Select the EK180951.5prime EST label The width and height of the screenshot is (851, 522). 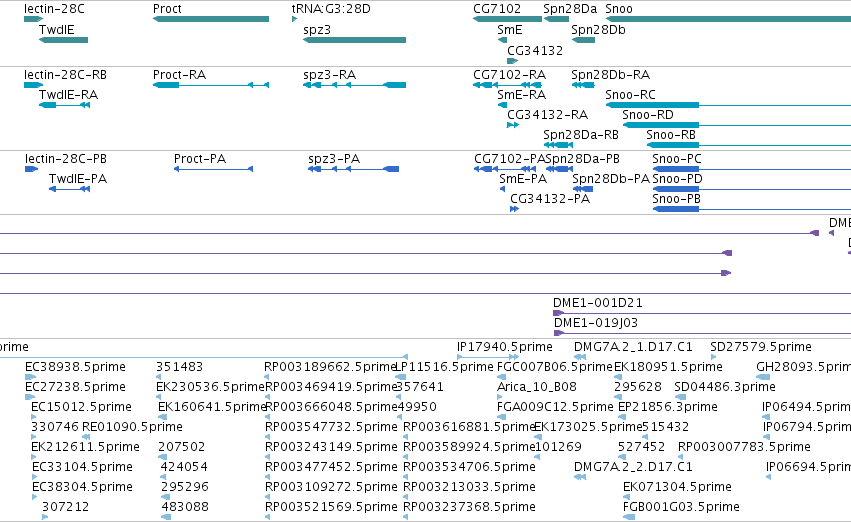tap(668, 366)
